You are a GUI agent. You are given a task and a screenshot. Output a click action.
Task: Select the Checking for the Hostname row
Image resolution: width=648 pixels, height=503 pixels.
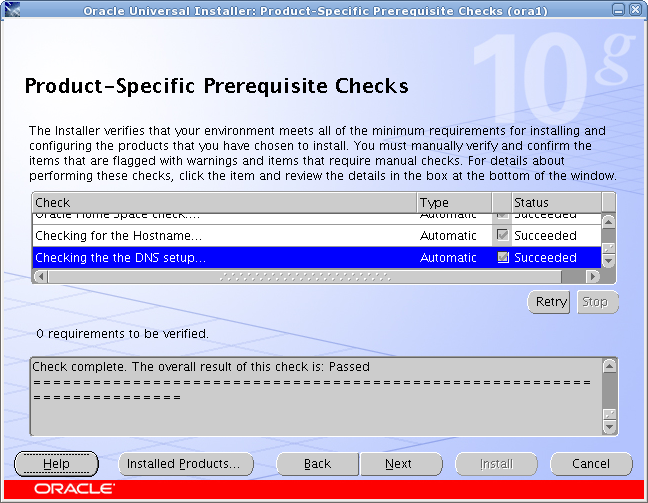click(317, 236)
